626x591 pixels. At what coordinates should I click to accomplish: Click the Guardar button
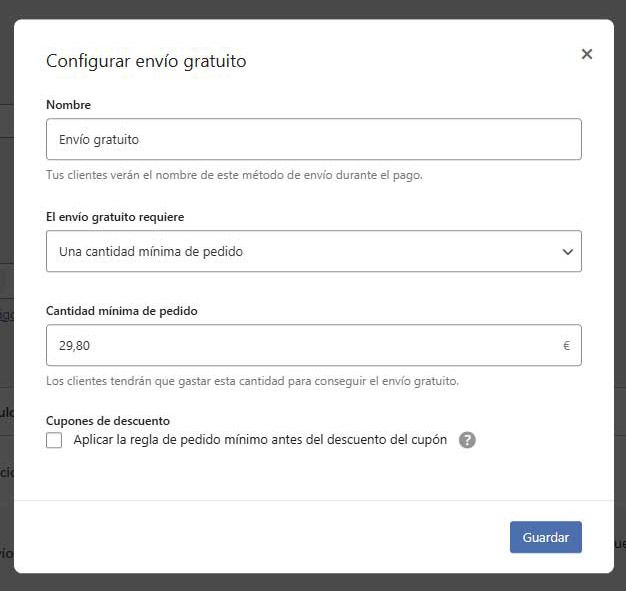pyautogui.click(x=545, y=537)
